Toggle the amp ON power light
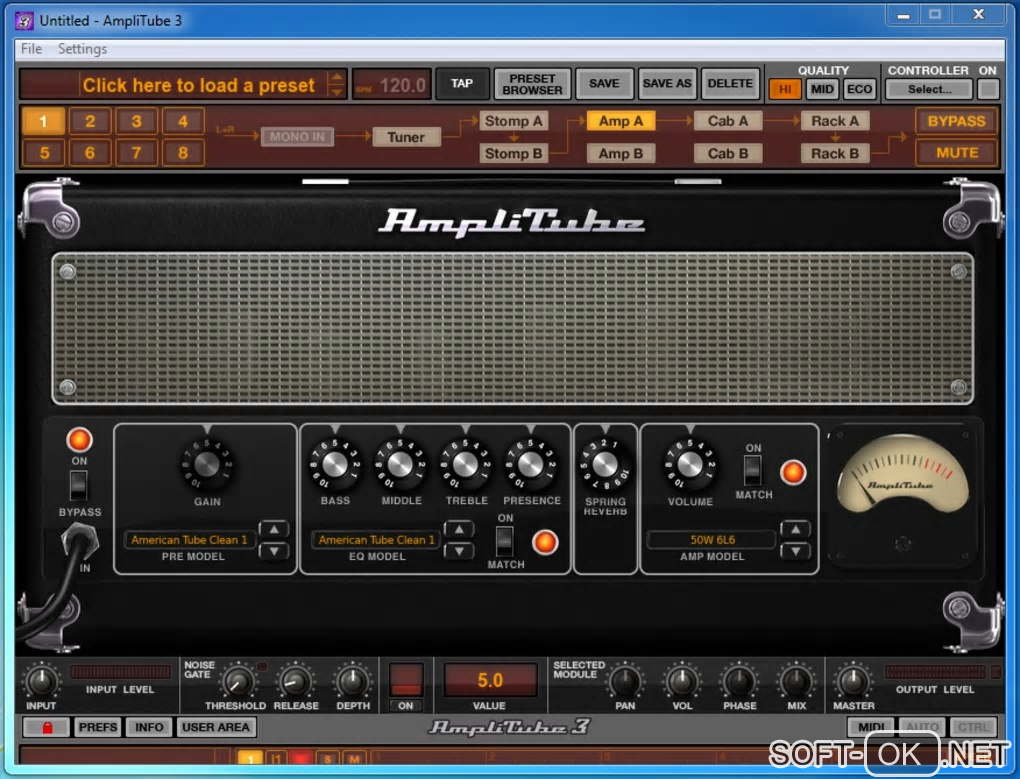Screen dimensions: 1020x779 click(79, 440)
